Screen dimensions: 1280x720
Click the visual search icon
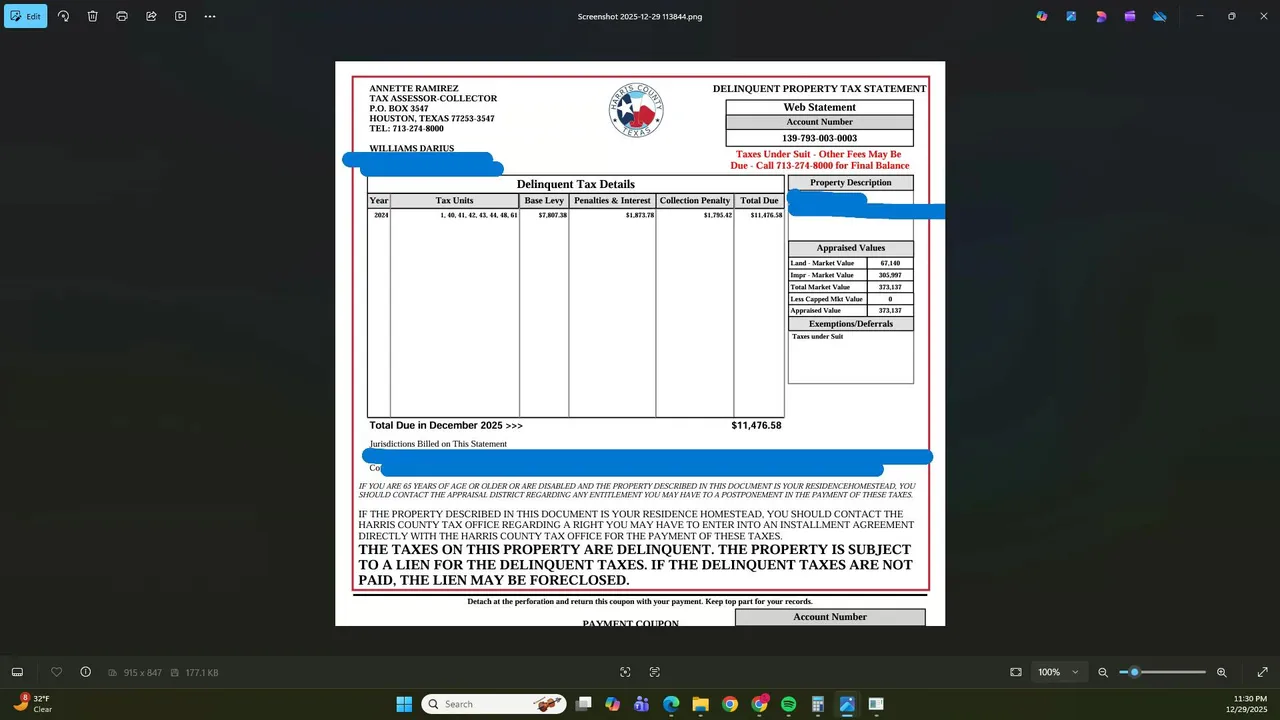pos(625,672)
